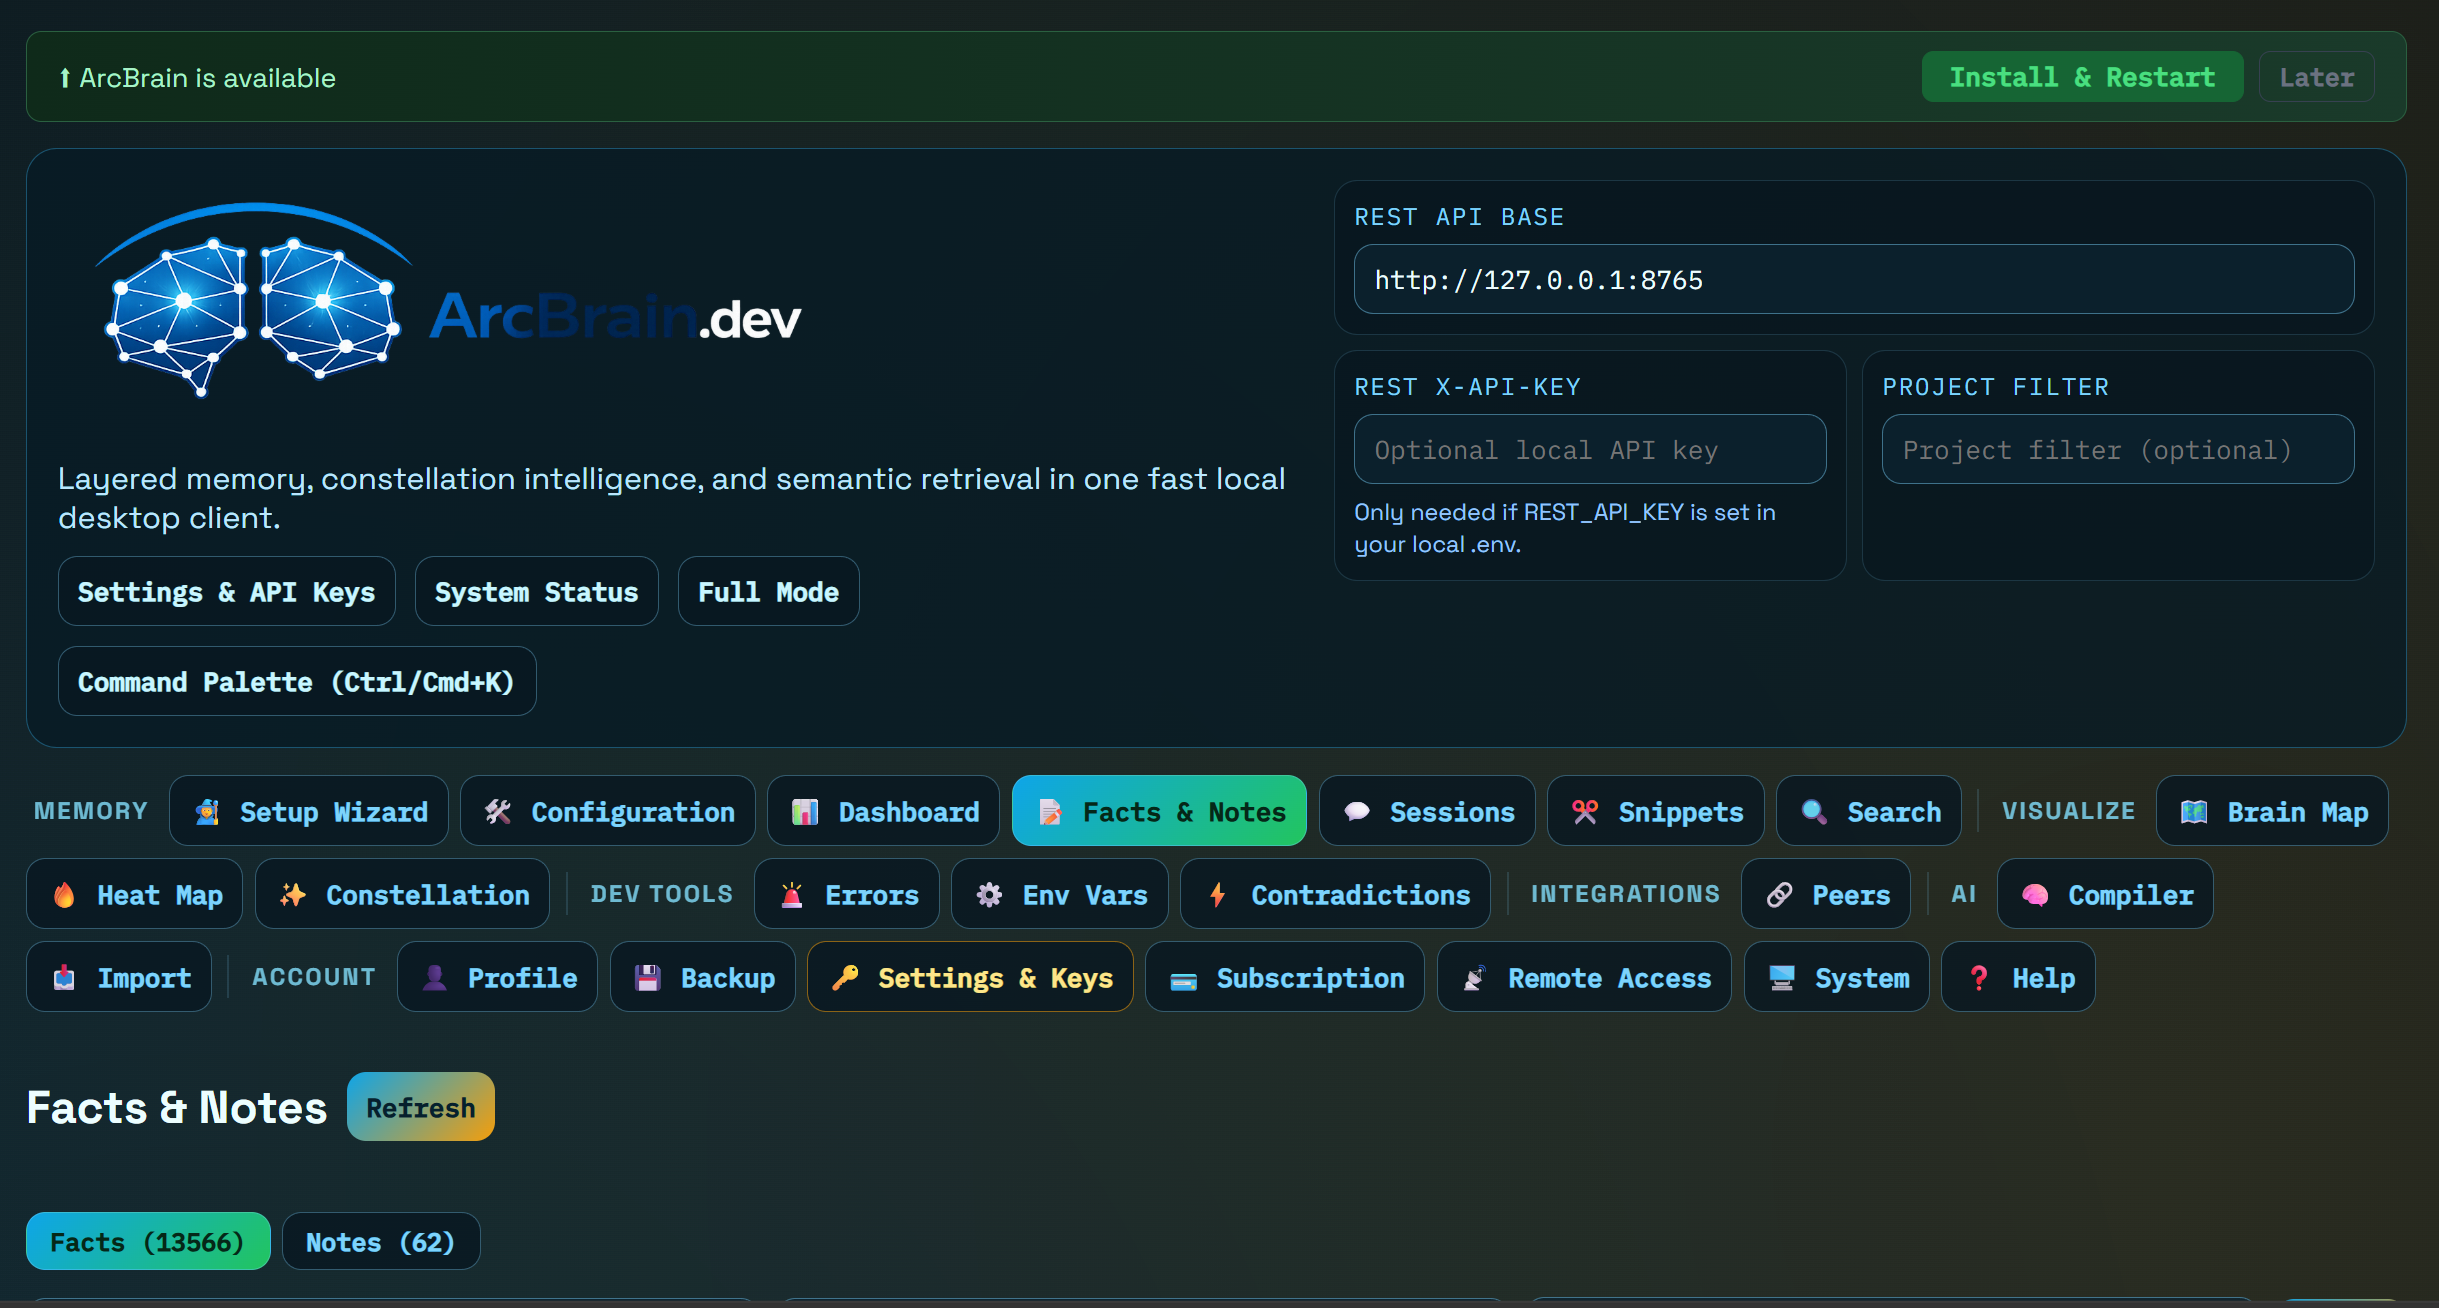This screenshot has width=2439, height=1308.
Task: Select the Heat Map flame icon
Action: 64,895
